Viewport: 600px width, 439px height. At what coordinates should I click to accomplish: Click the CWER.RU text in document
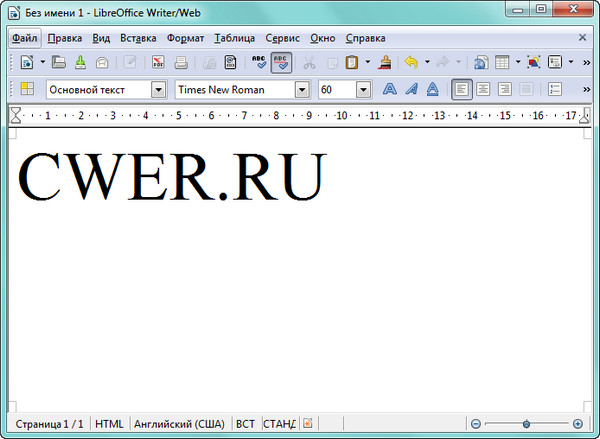tap(172, 176)
